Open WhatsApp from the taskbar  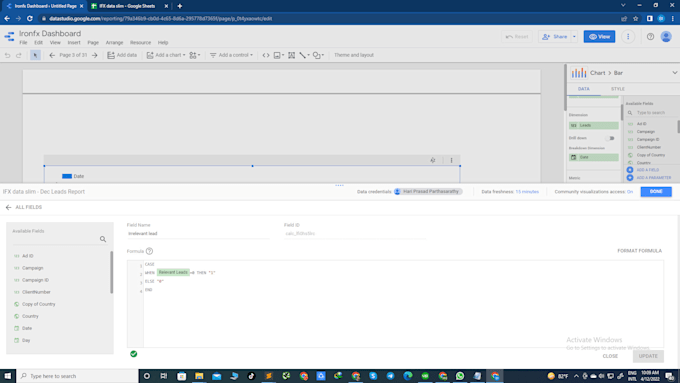(460, 376)
